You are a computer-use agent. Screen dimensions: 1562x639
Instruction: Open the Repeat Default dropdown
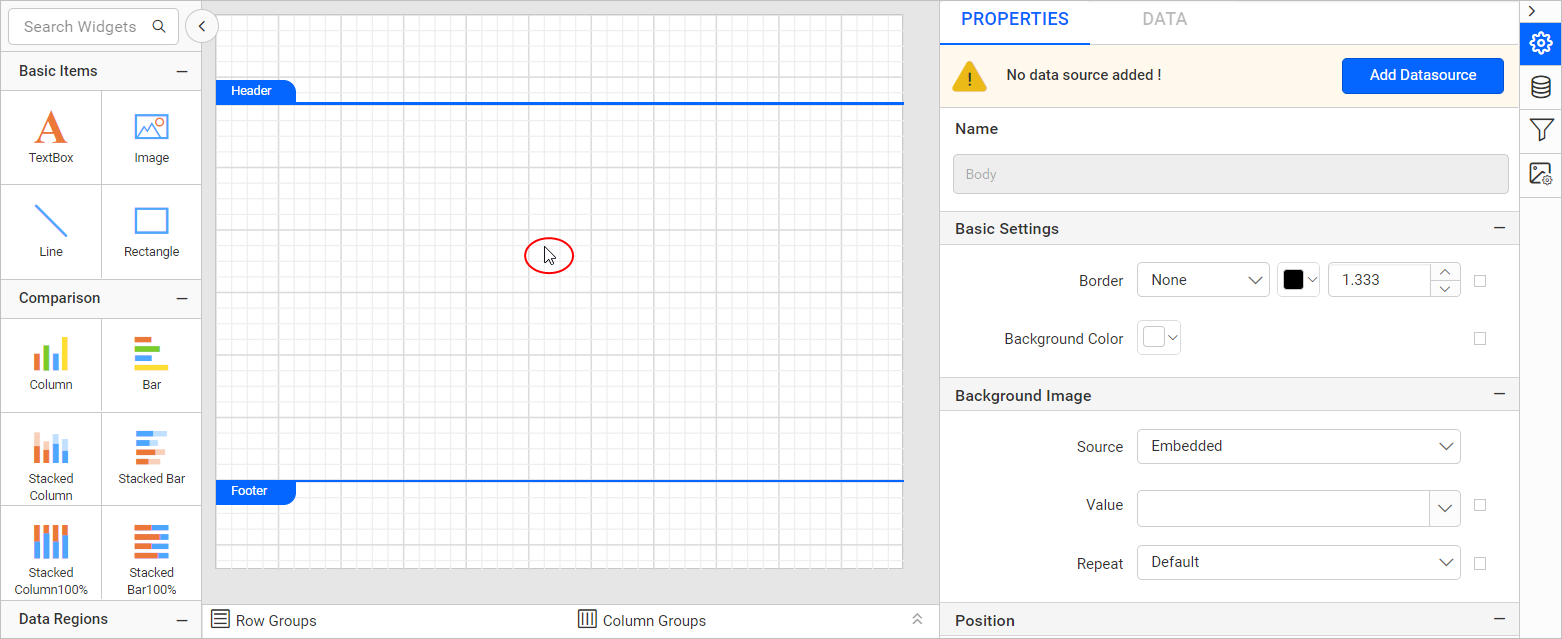pyautogui.click(x=1298, y=562)
